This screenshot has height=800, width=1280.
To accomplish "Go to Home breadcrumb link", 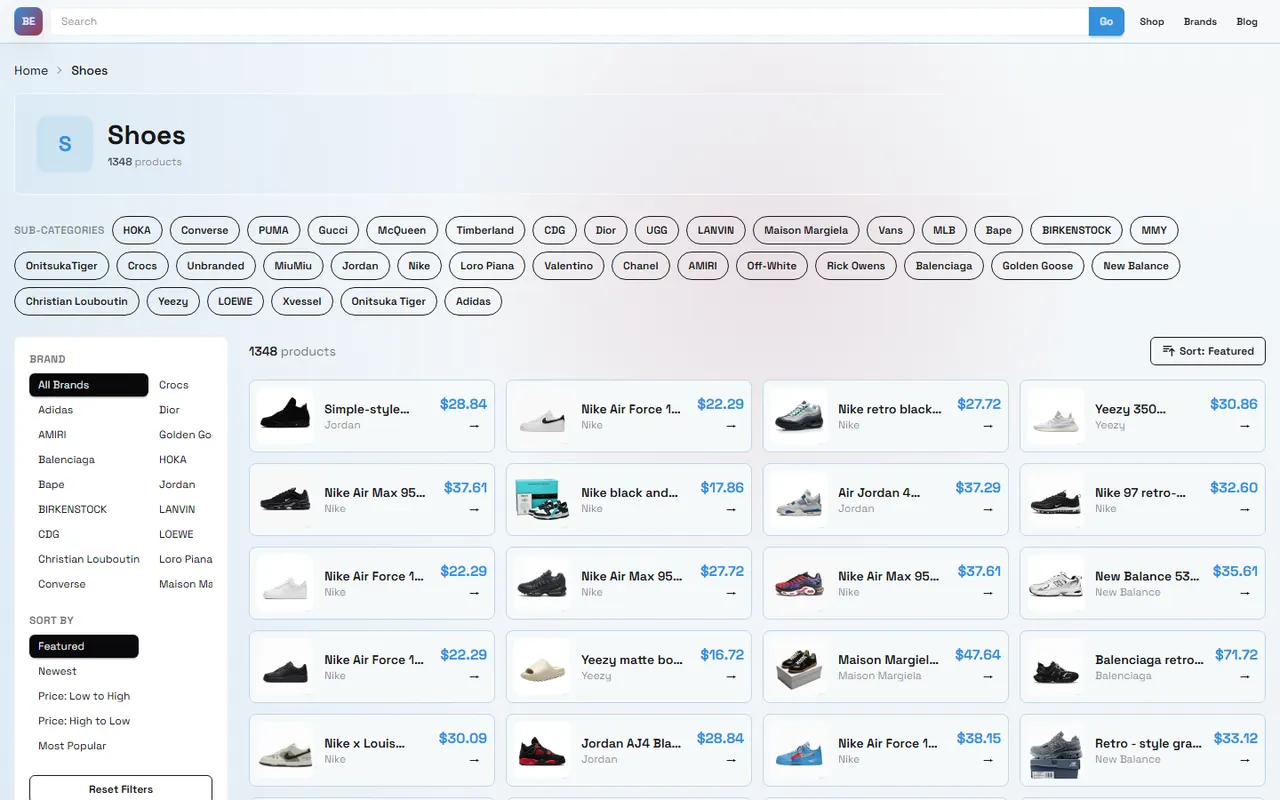I will [x=31, y=70].
